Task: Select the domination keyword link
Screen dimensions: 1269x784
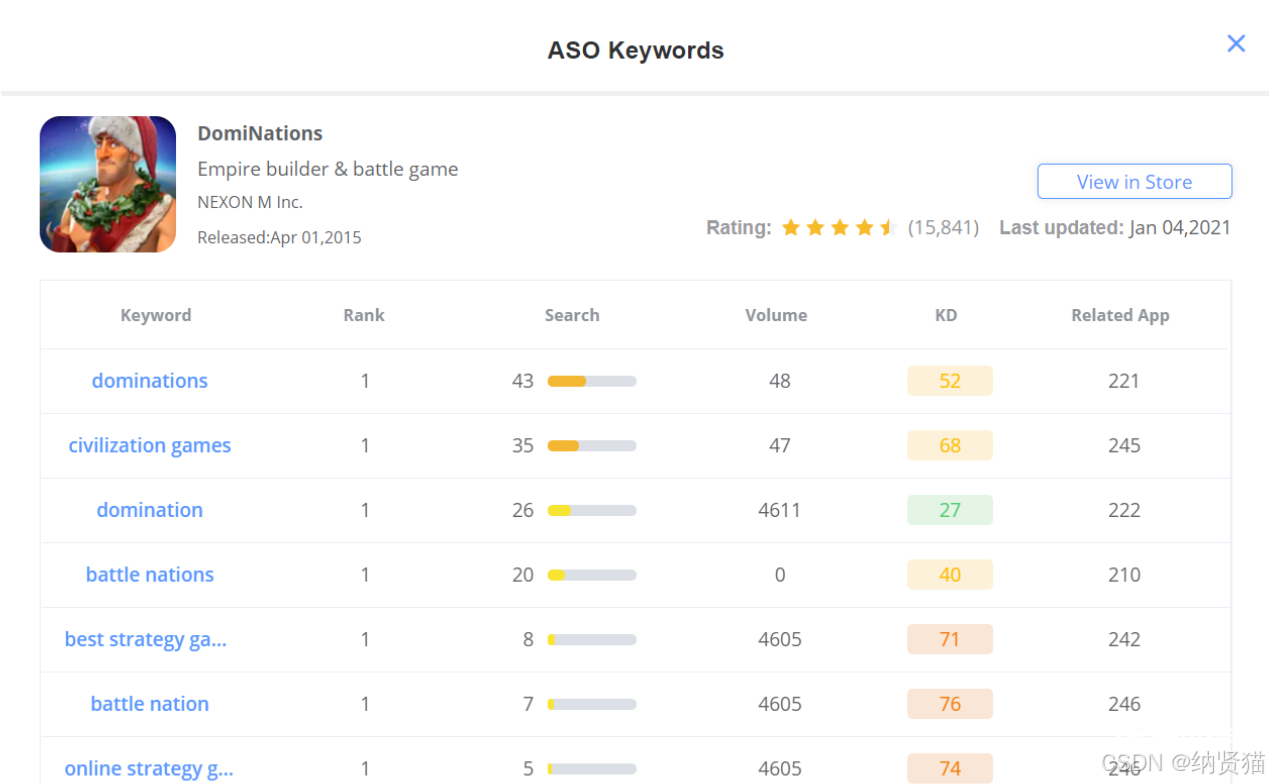Action: [x=150, y=510]
